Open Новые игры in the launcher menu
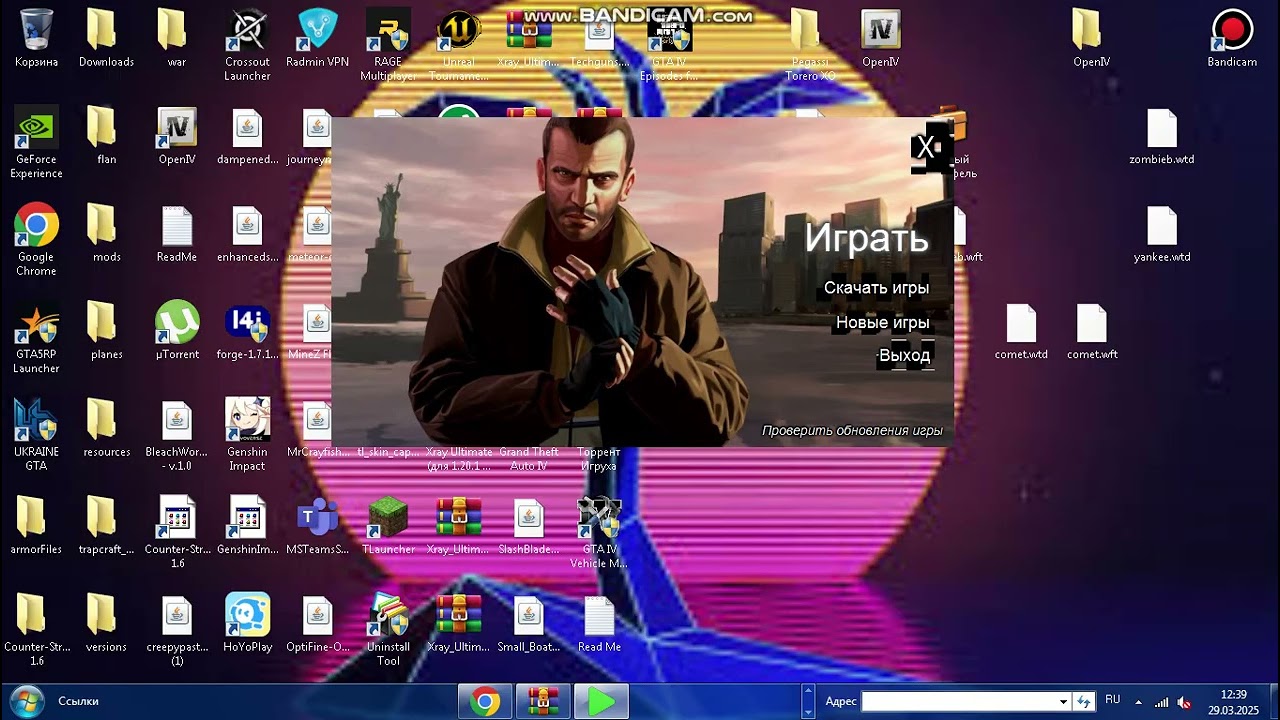The height and width of the screenshot is (720, 1280). [x=883, y=322]
